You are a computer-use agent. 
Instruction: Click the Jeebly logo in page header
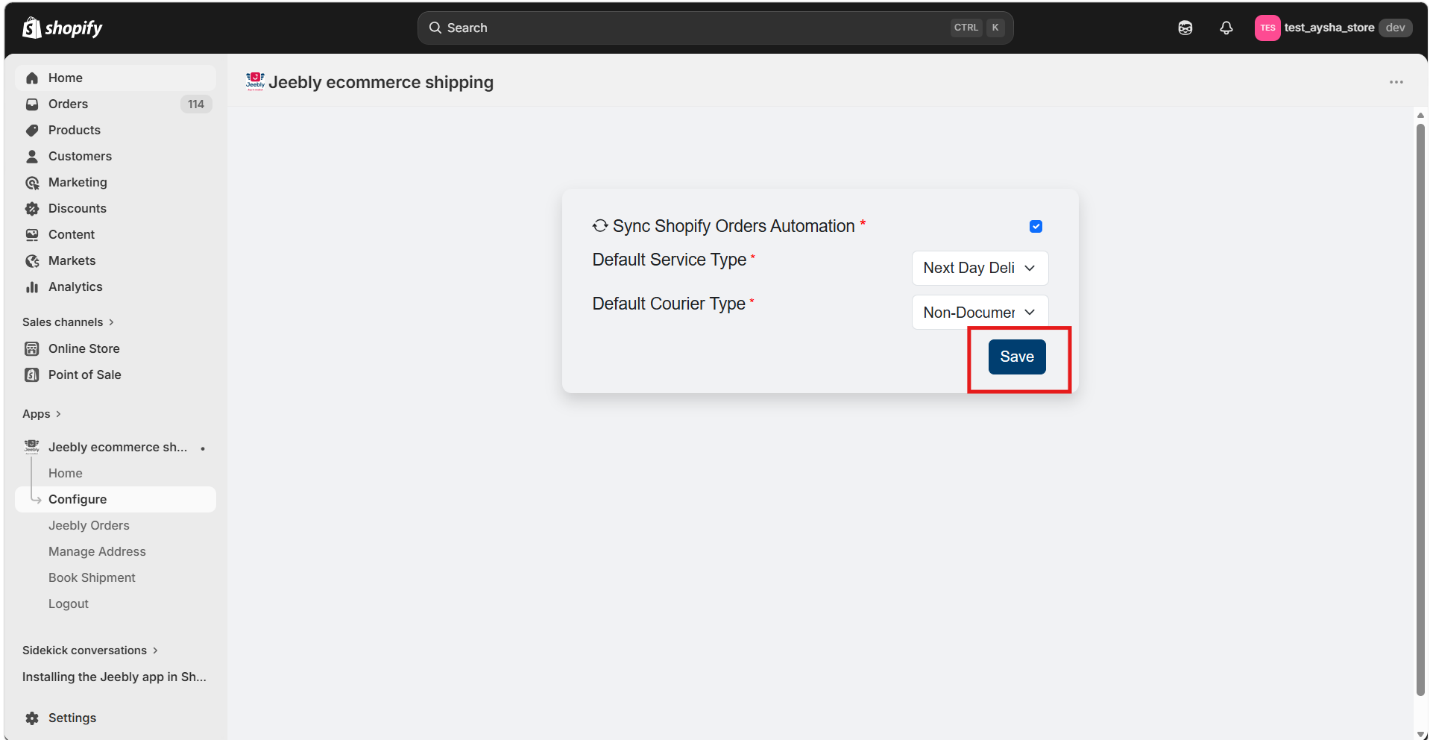click(255, 82)
